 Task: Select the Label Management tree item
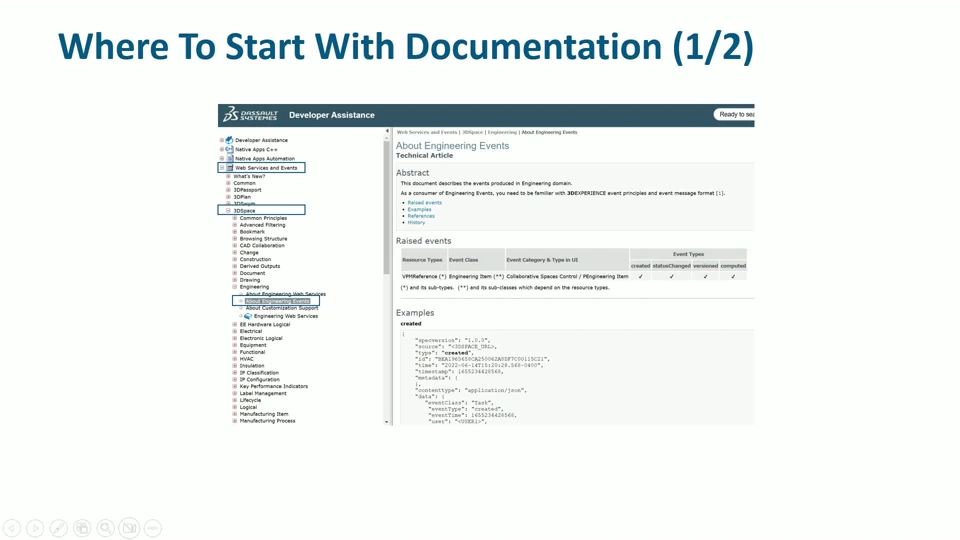[x=263, y=394]
